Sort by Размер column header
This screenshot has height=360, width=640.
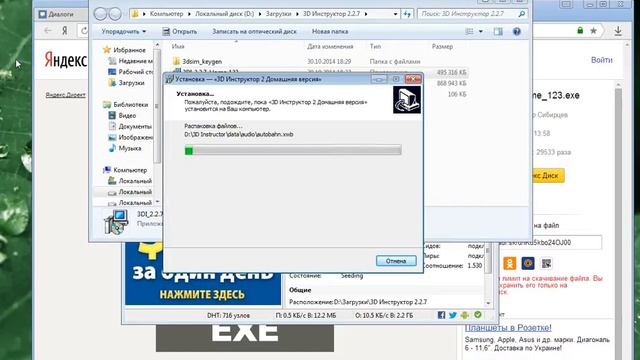(442, 47)
